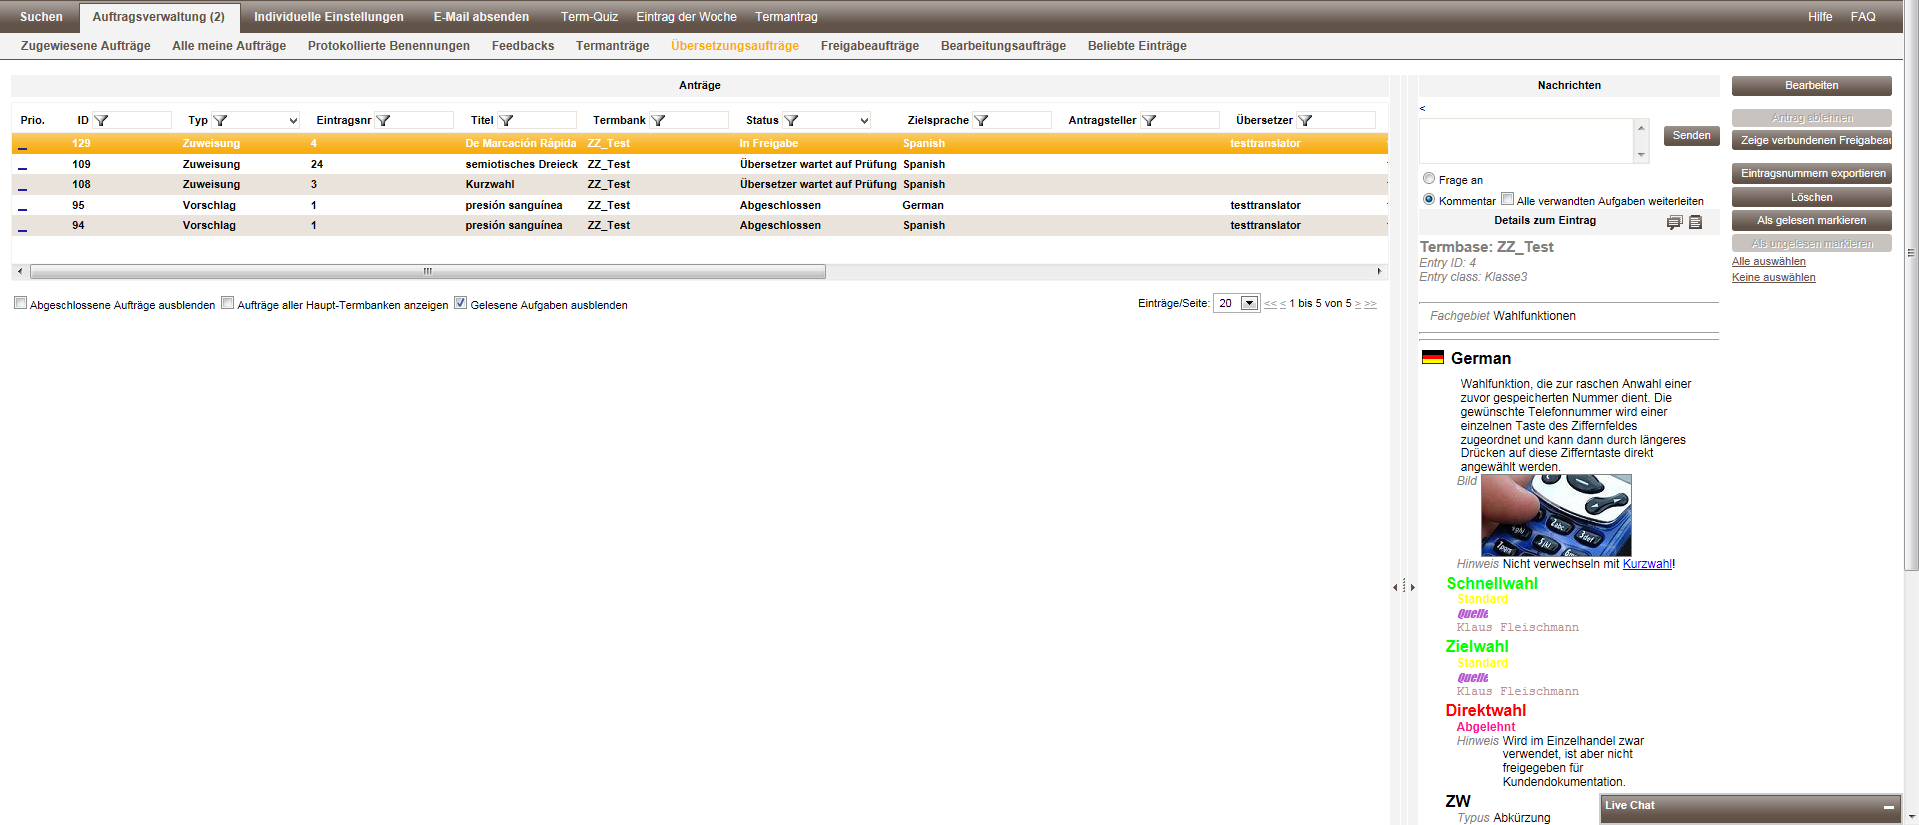Viewport: 1919px width, 825px height.
Task: Open Freigabeaufträge submenu item
Action: pos(870,46)
